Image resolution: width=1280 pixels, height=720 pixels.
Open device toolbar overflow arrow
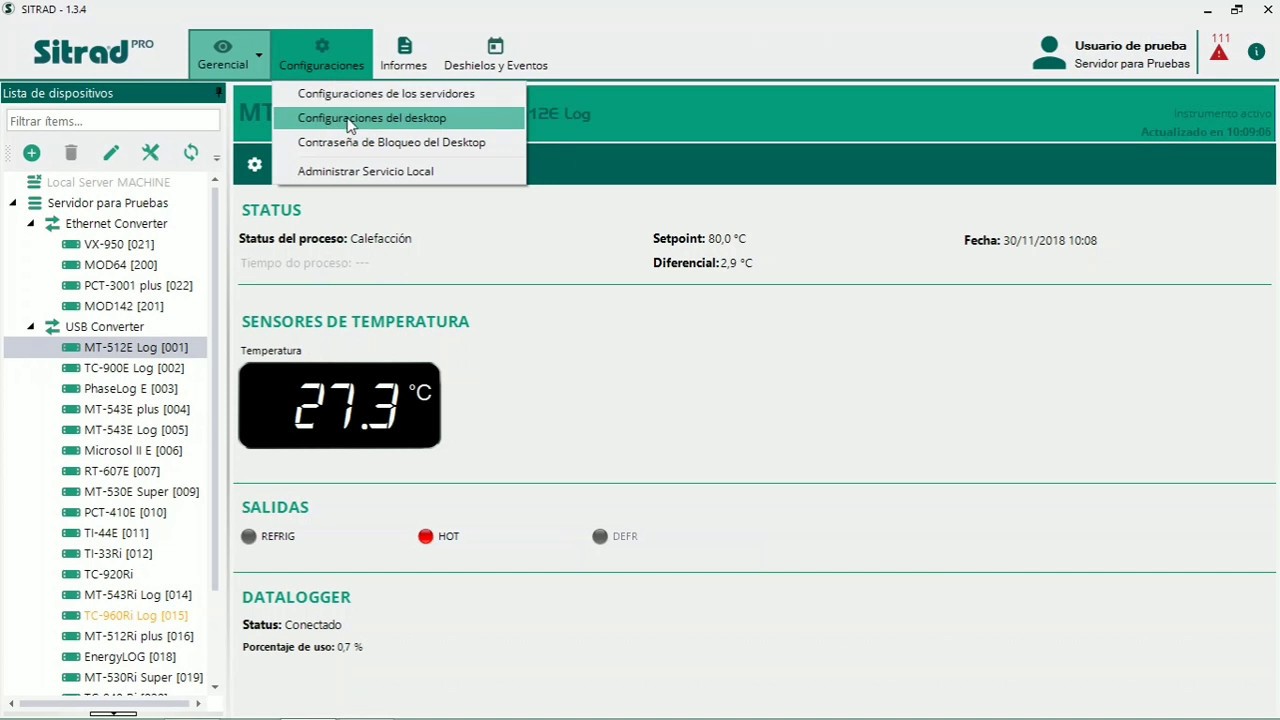click(x=216, y=158)
